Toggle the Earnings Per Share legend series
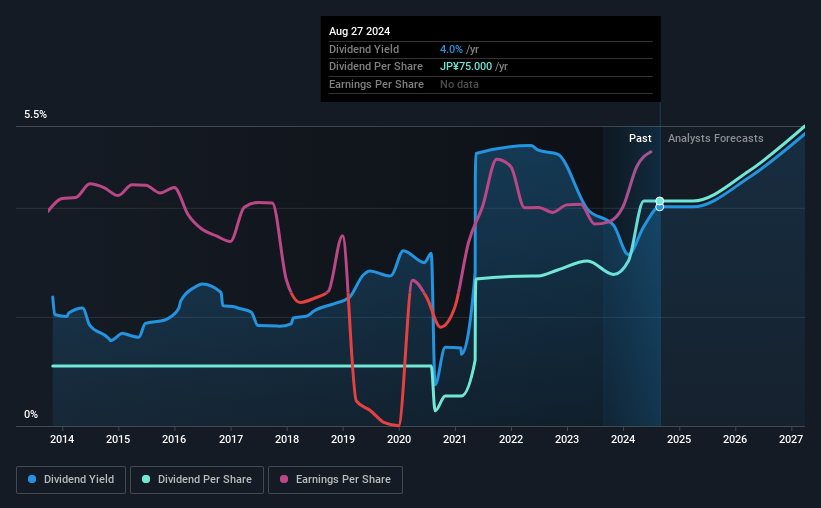The height and width of the screenshot is (508, 821). (x=335, y=480)
